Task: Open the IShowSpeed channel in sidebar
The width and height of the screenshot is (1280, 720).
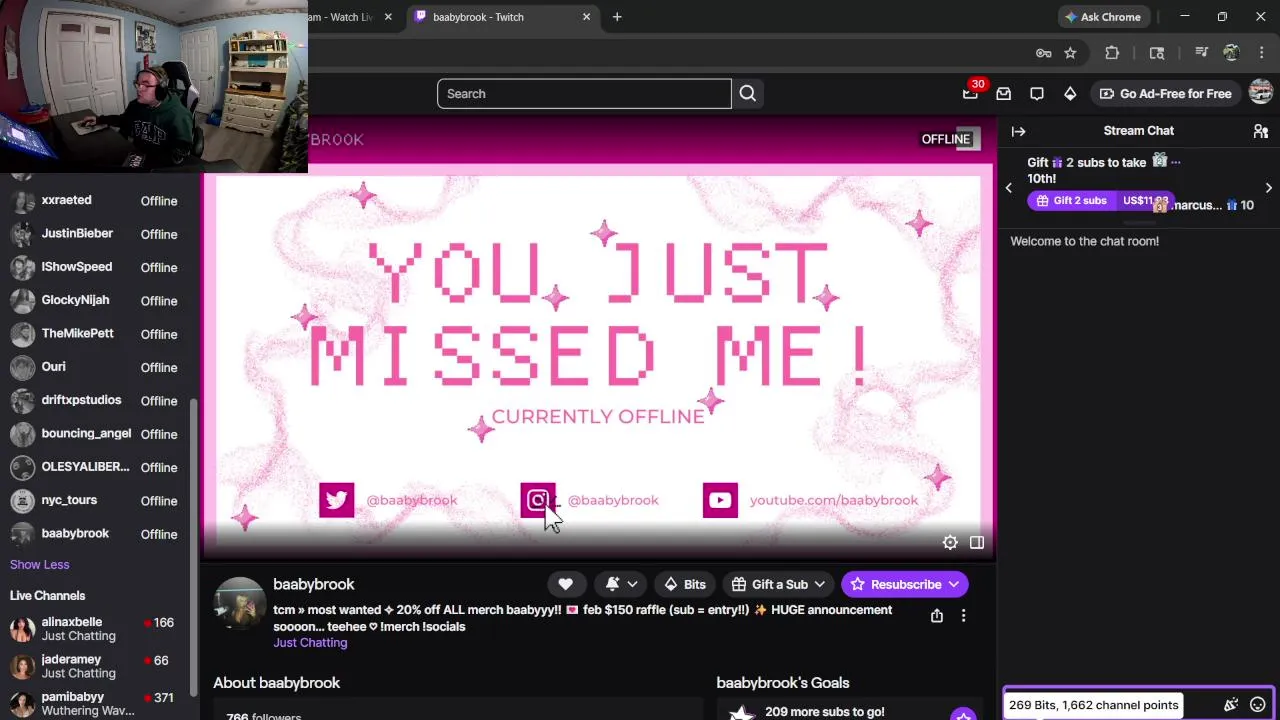Action: 96,267
